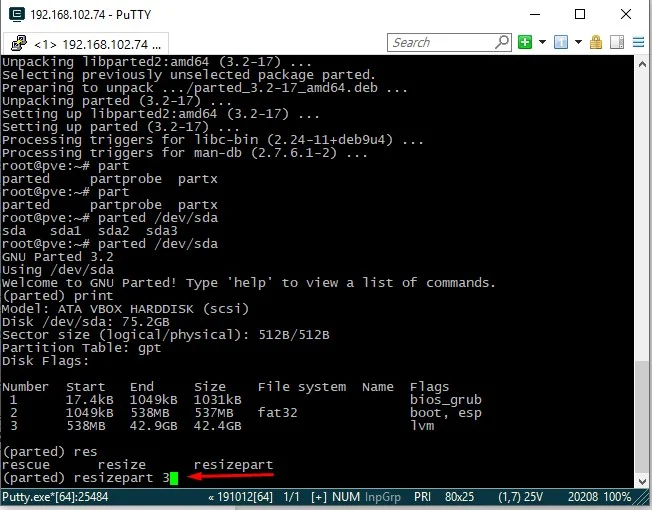
Task: Click the '42.4GB' size value
Action: click(x=217, y=426)
